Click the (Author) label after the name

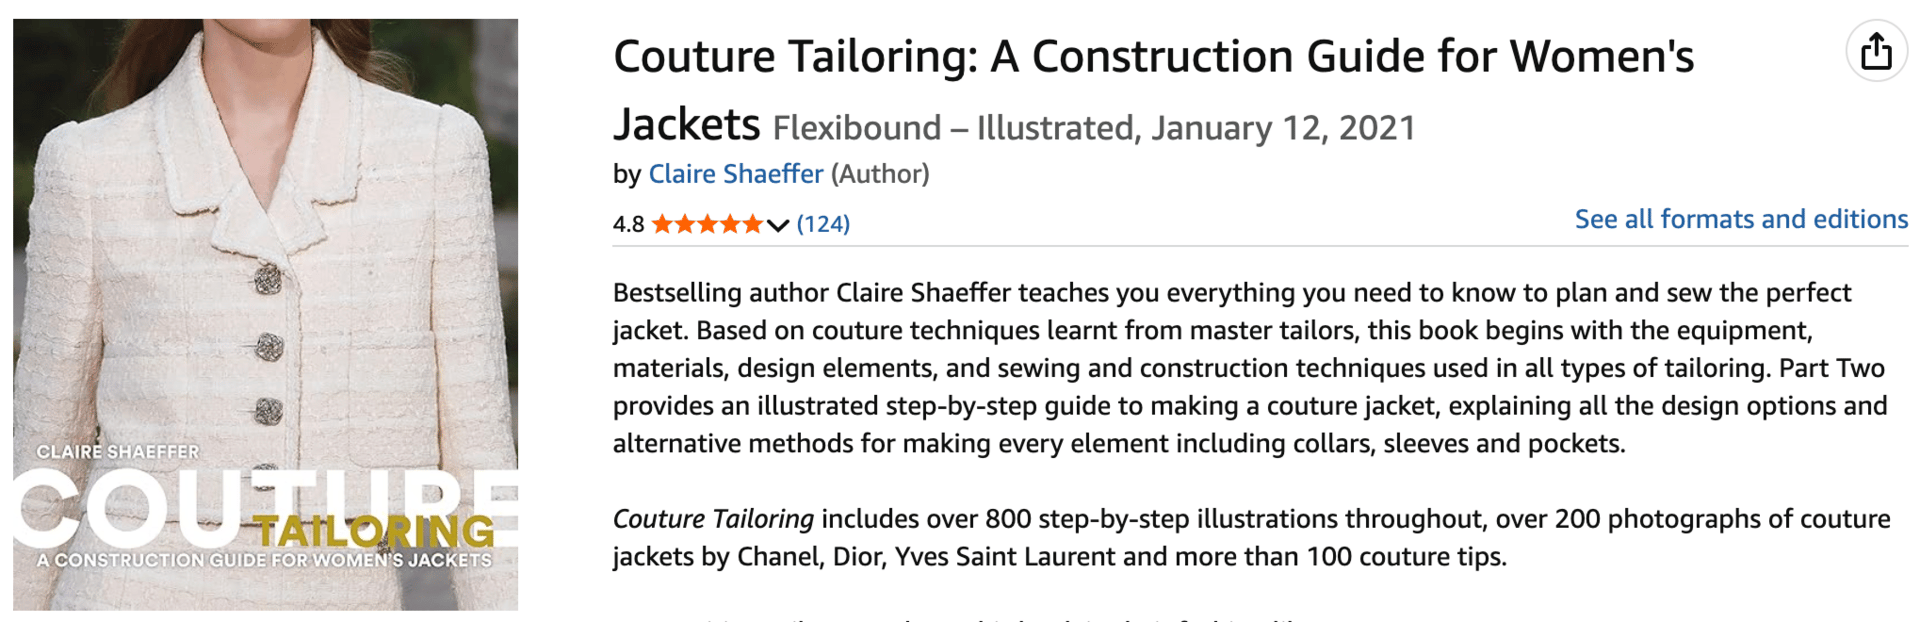(880, 174)
